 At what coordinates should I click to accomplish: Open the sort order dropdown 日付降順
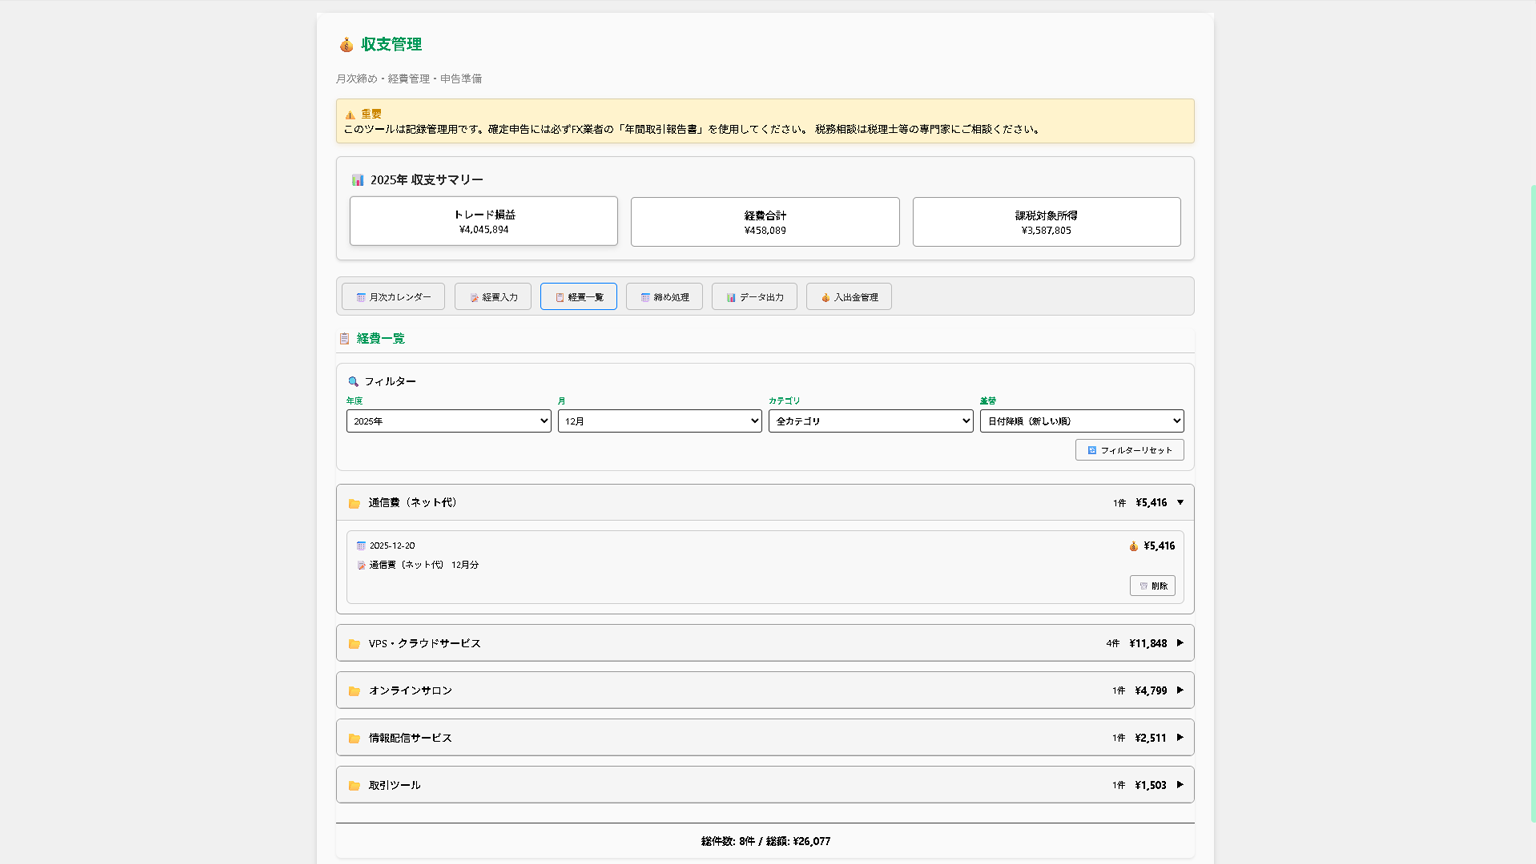(1081, 421)
